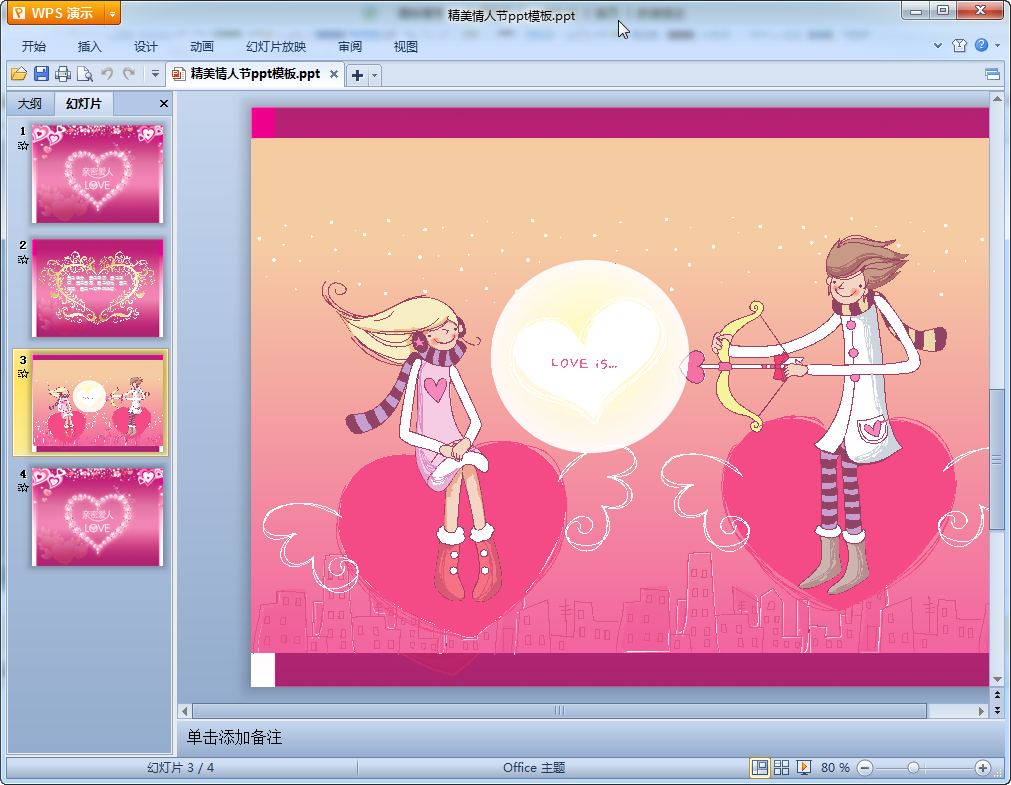
Task: Save the presentation with the floppy disk icon
Action: tap(41, 74)
